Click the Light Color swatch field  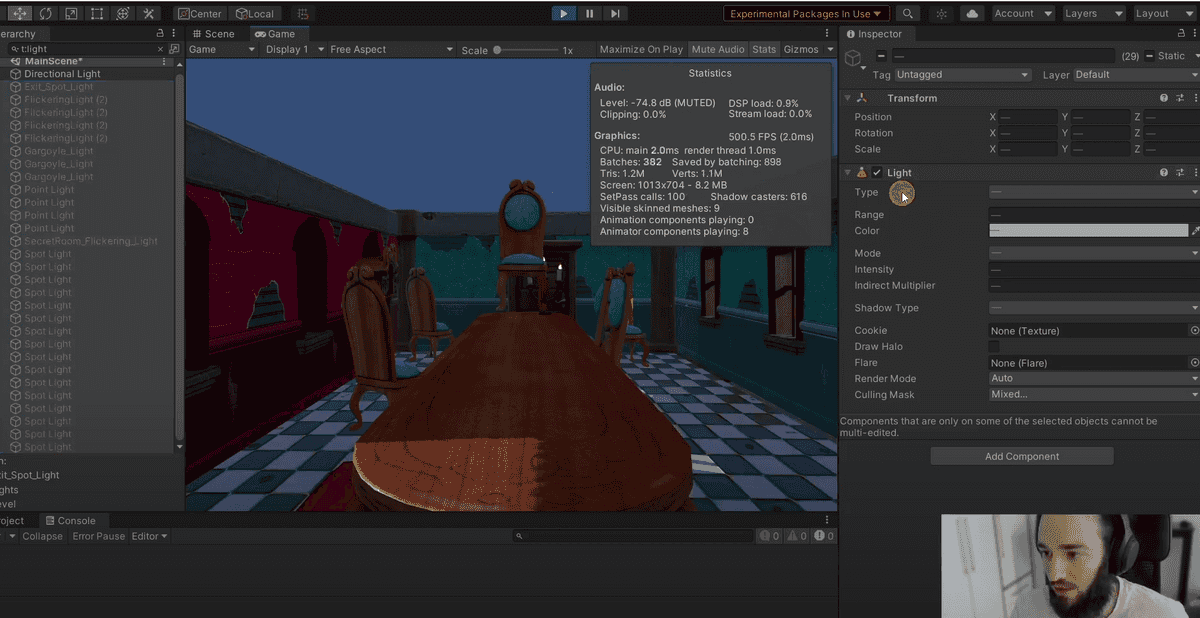pos(1088,231)
